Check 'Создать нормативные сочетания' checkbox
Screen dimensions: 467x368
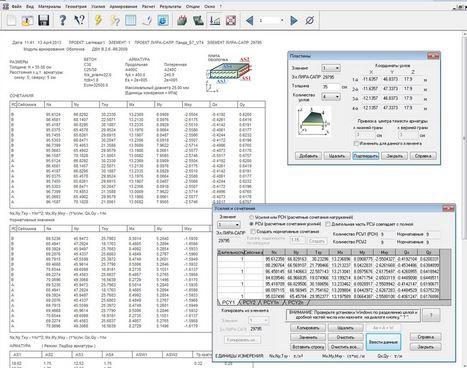coord(252,231)
